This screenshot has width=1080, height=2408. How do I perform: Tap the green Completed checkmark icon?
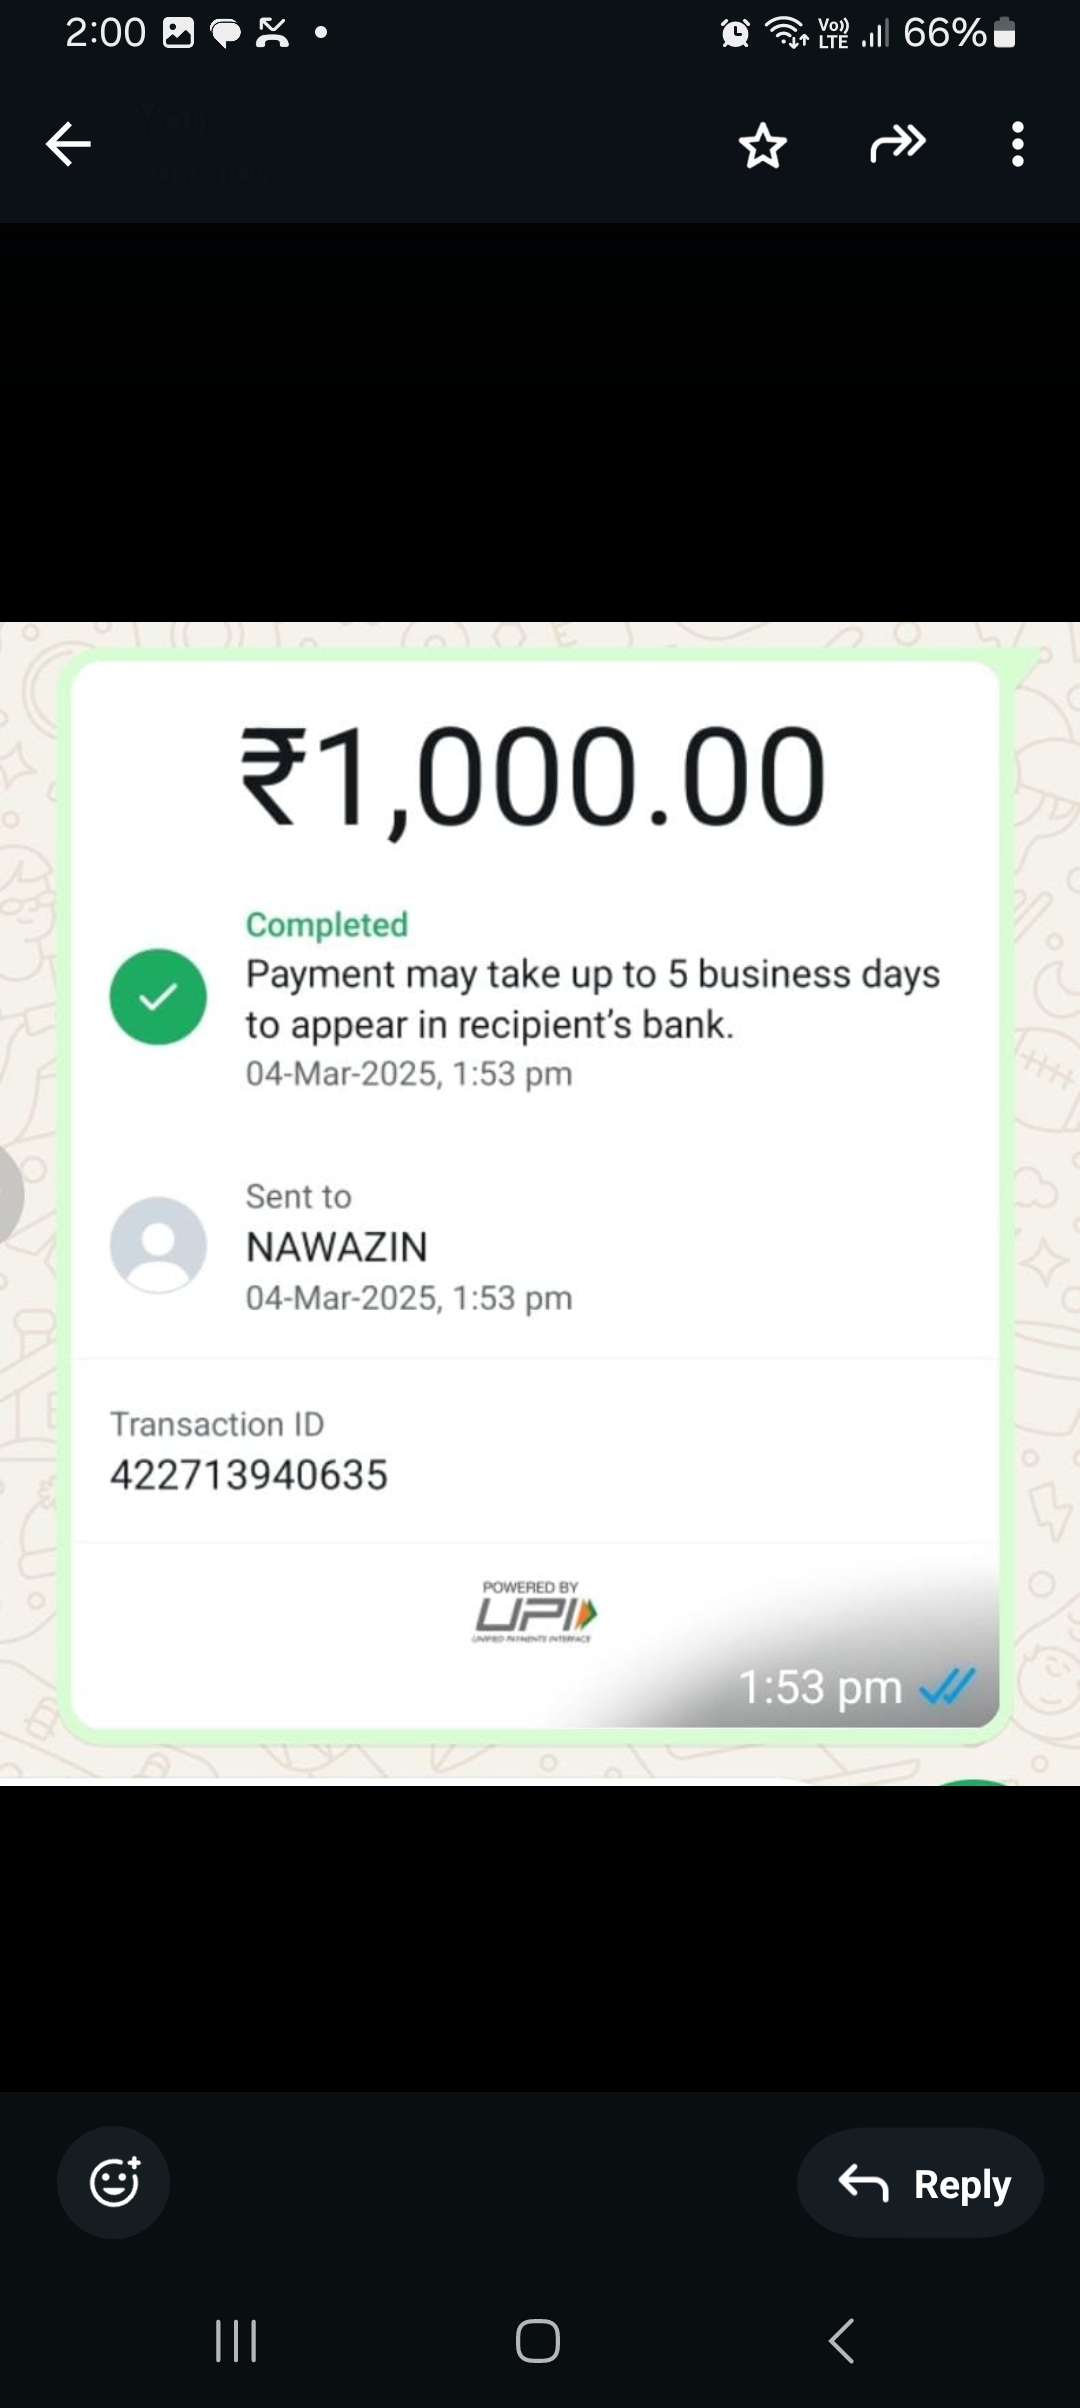click(x=158, y=997)
